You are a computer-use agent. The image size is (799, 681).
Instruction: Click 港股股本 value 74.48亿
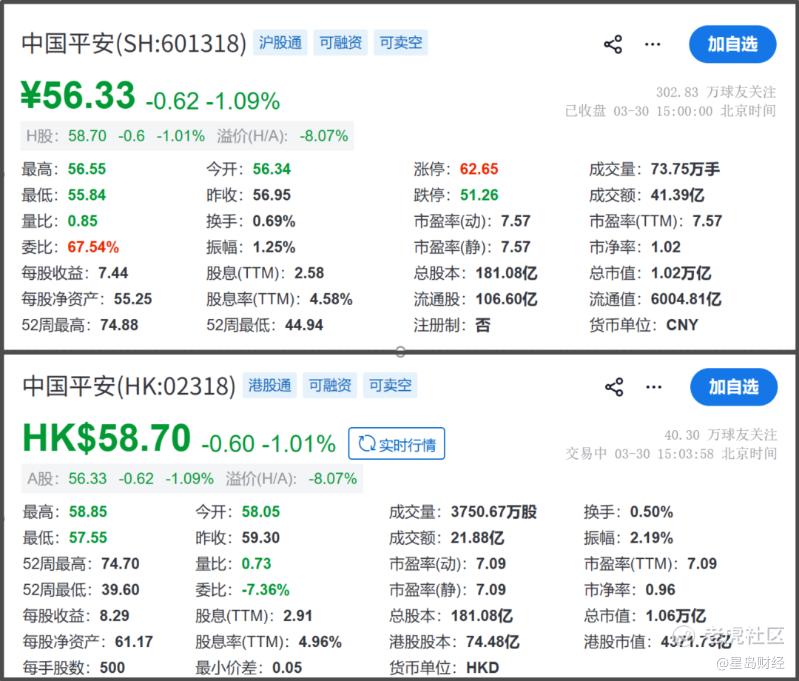(x=493, y=642)
